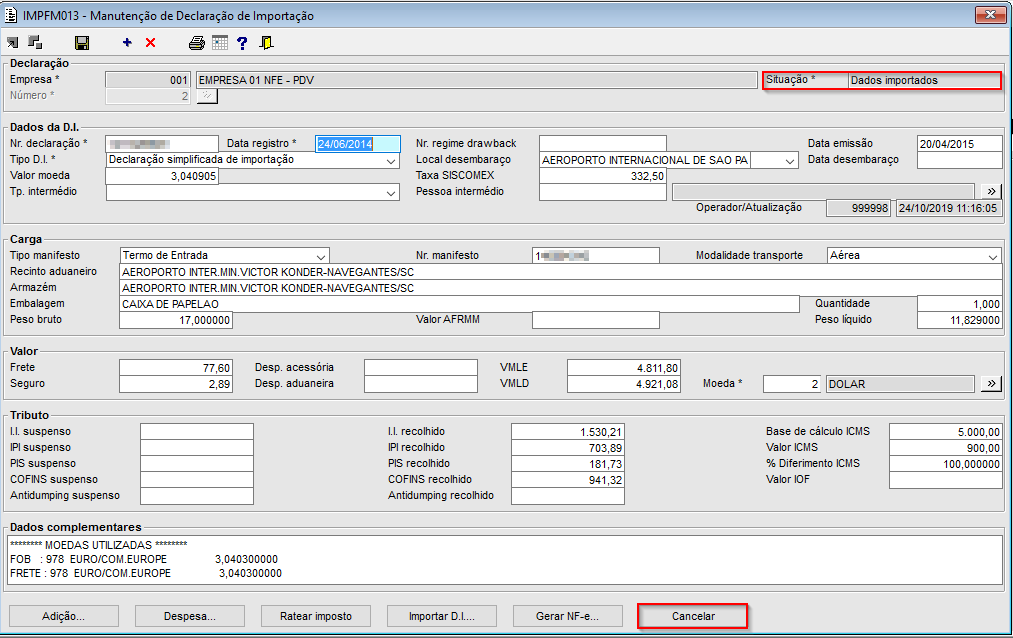The height and width of the screenshot is (638, 1013).
Task: Click the Dados complementares text area
Action: (505, 561)
